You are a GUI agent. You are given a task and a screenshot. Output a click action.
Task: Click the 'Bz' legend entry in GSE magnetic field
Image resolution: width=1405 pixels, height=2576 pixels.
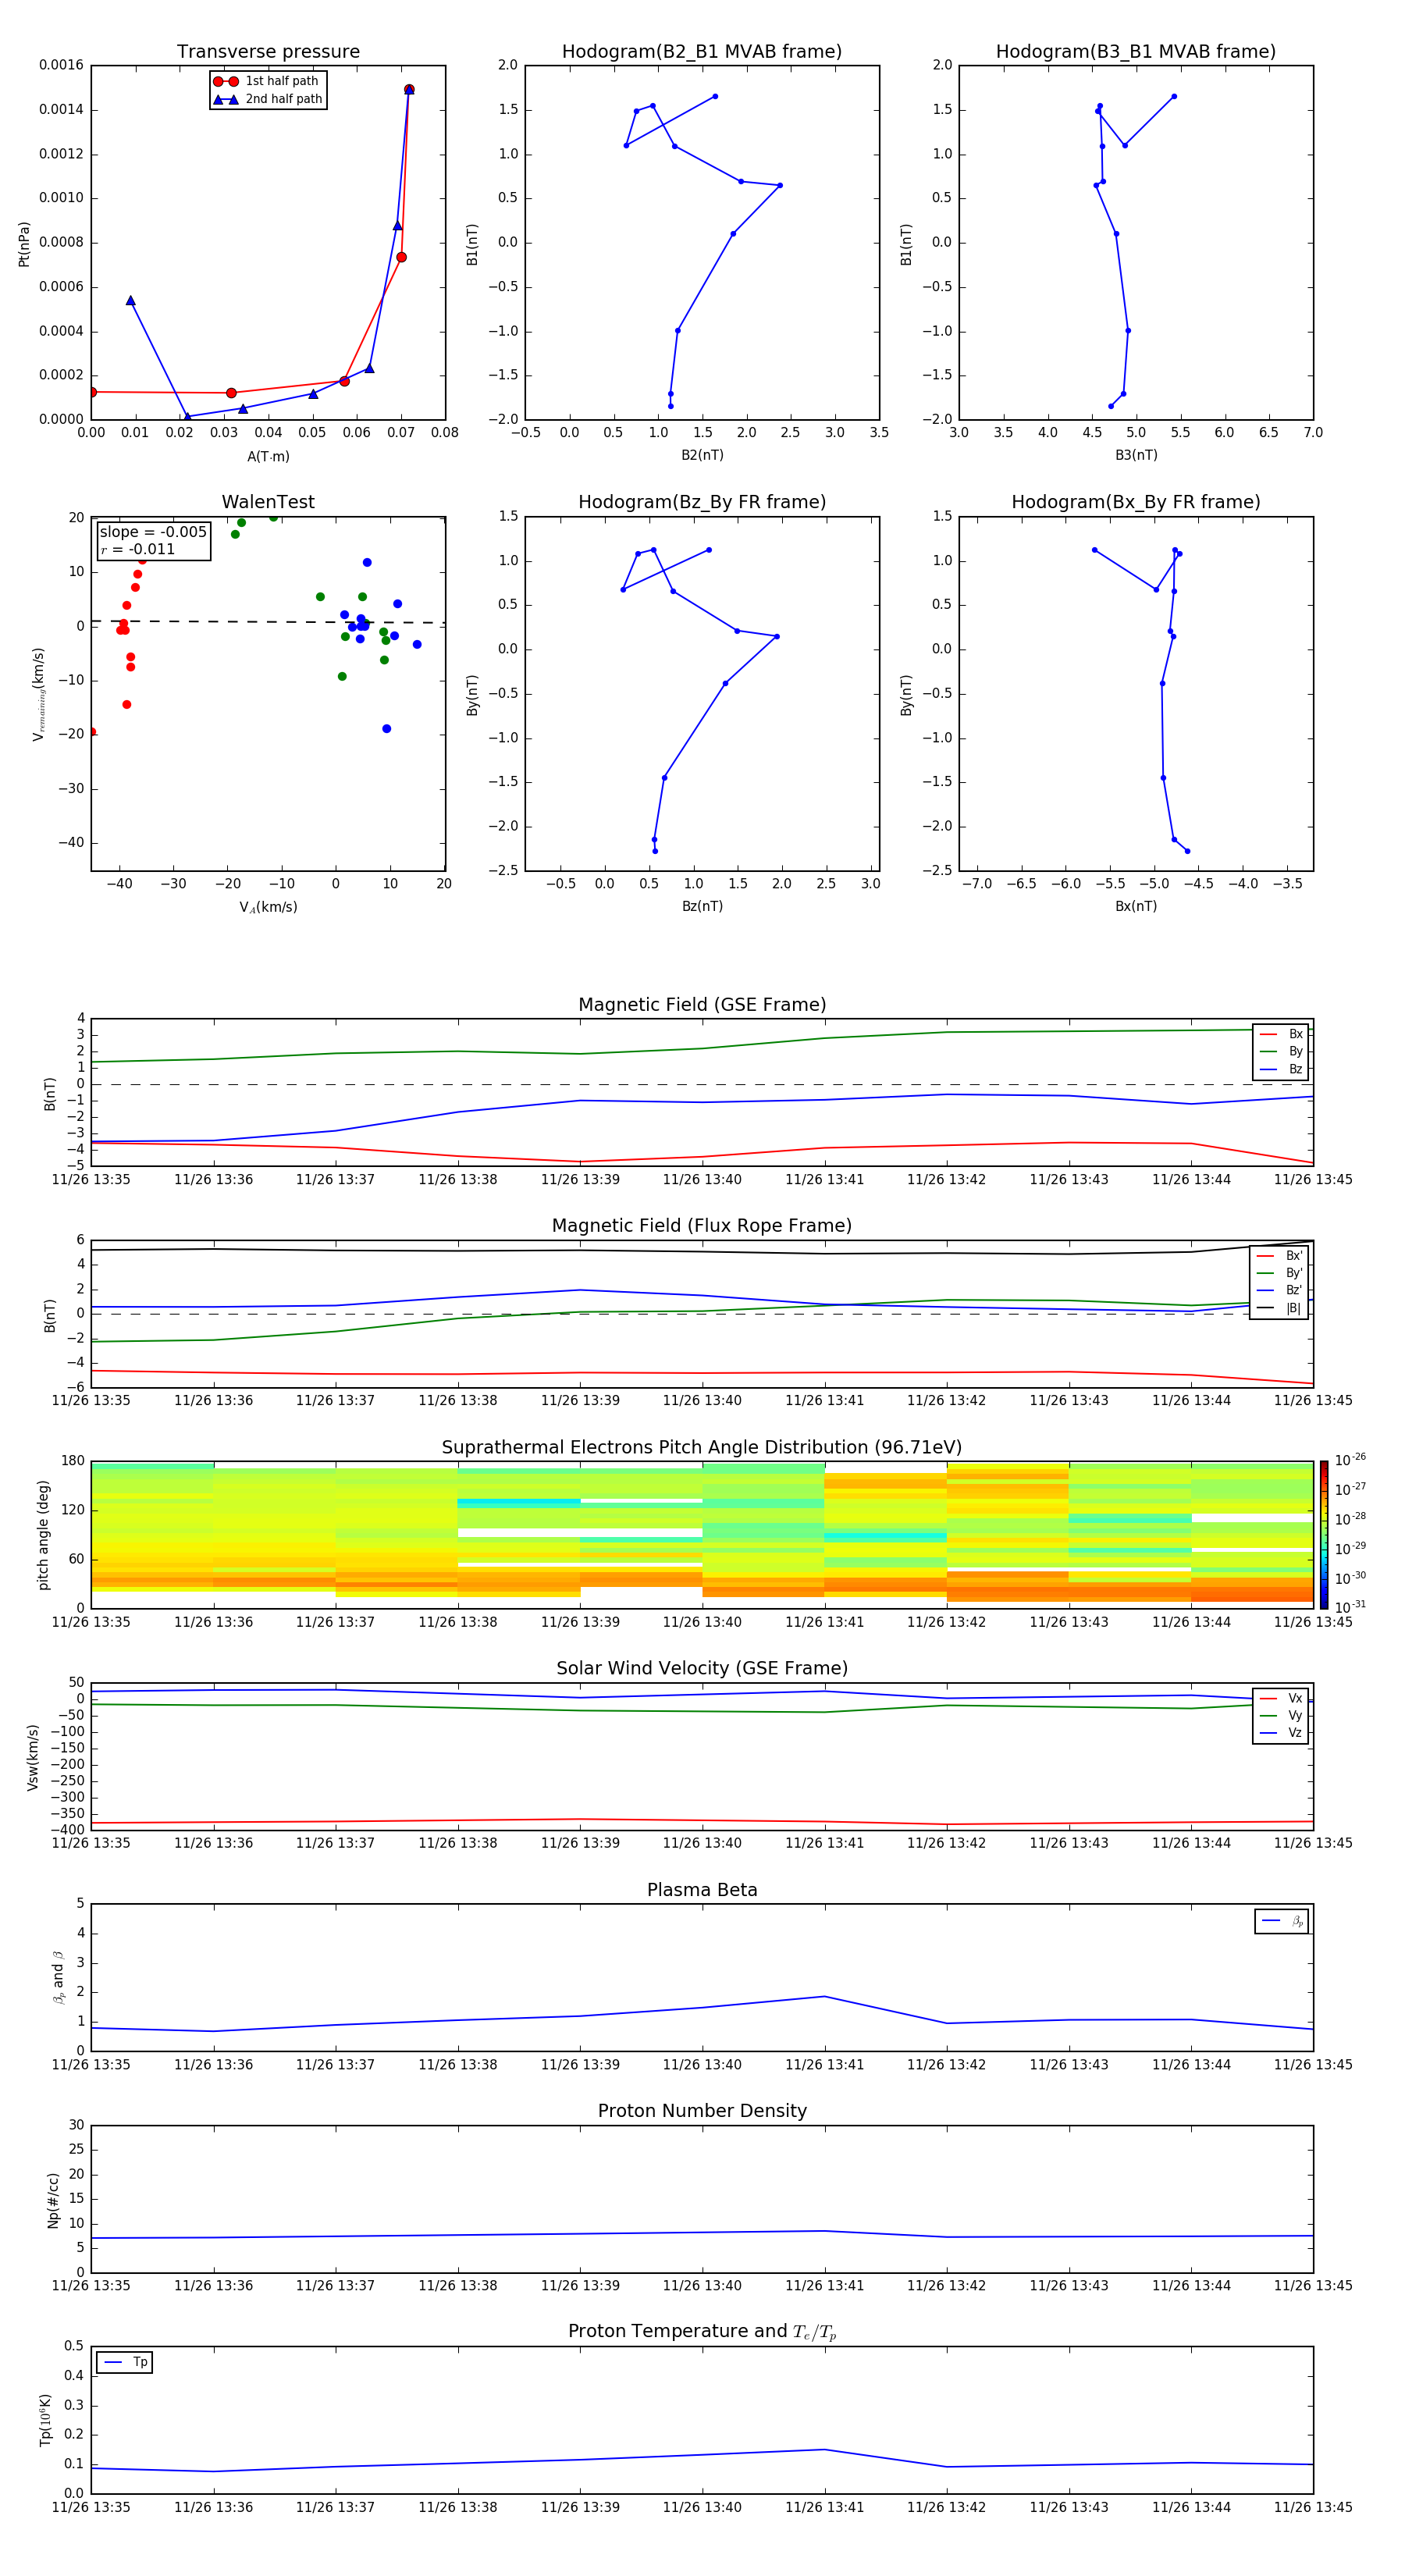pos(1281,1069)
